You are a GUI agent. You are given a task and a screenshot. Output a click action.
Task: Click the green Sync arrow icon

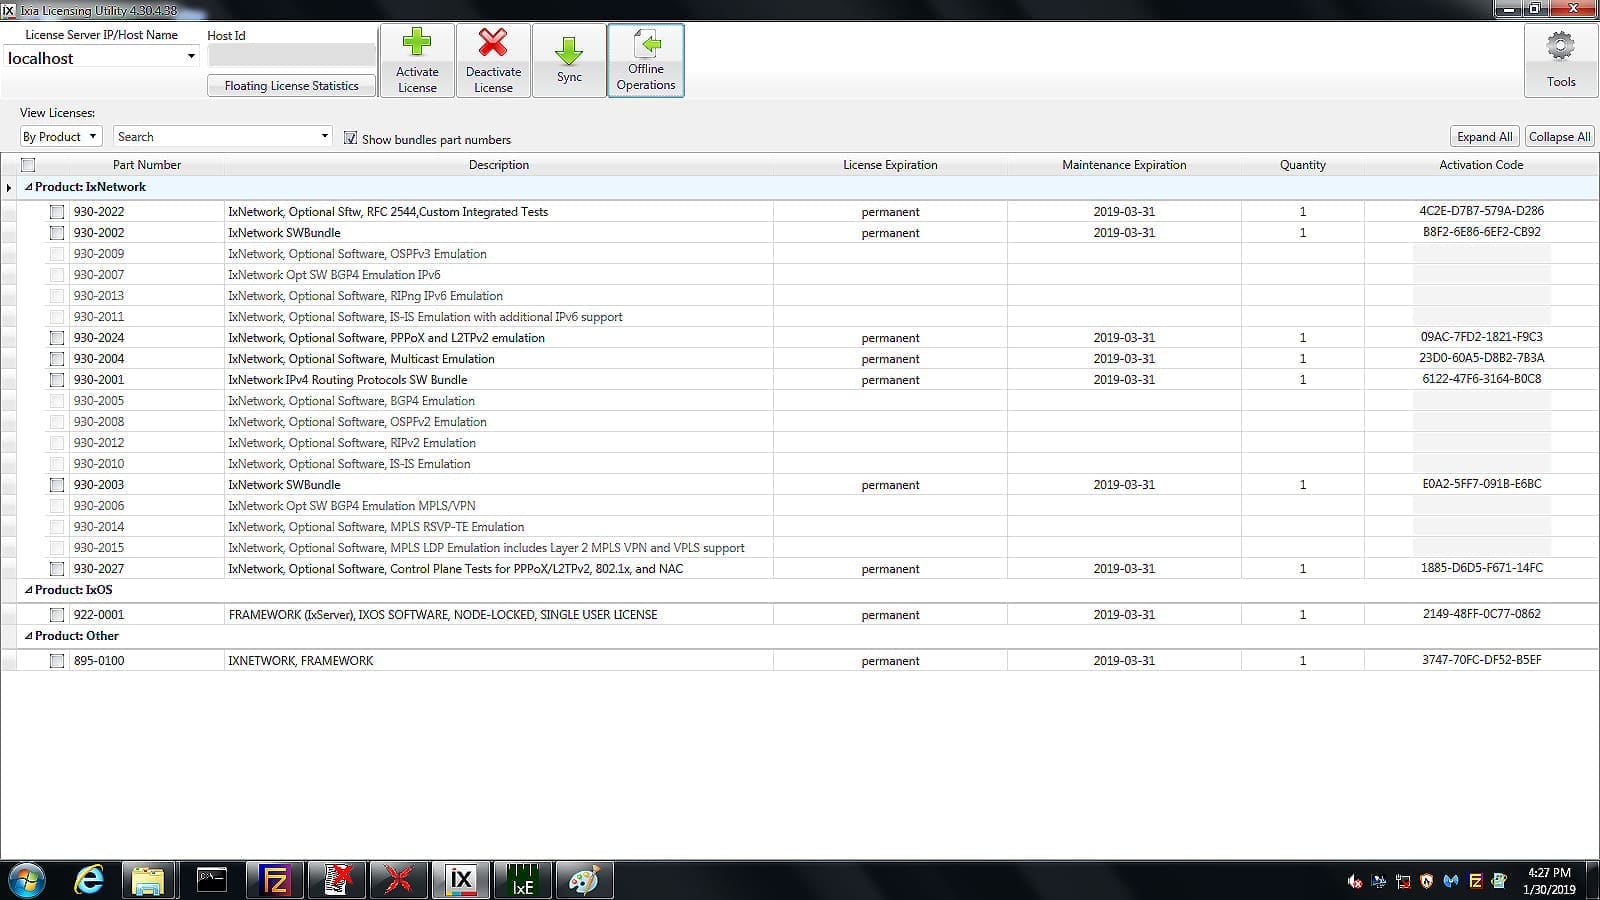click(x=569, y=50)
